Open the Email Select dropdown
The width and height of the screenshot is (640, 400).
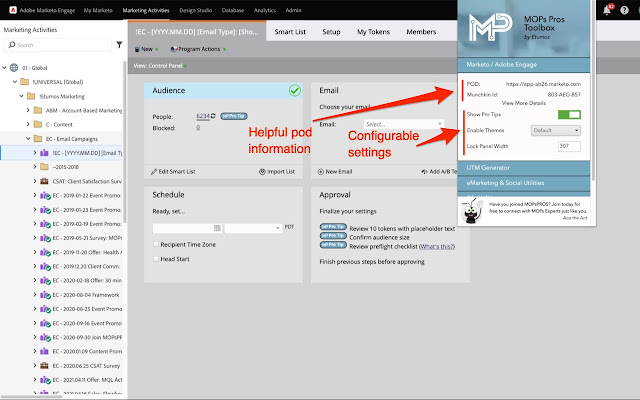pyautogui.click(x=403, y=124)
